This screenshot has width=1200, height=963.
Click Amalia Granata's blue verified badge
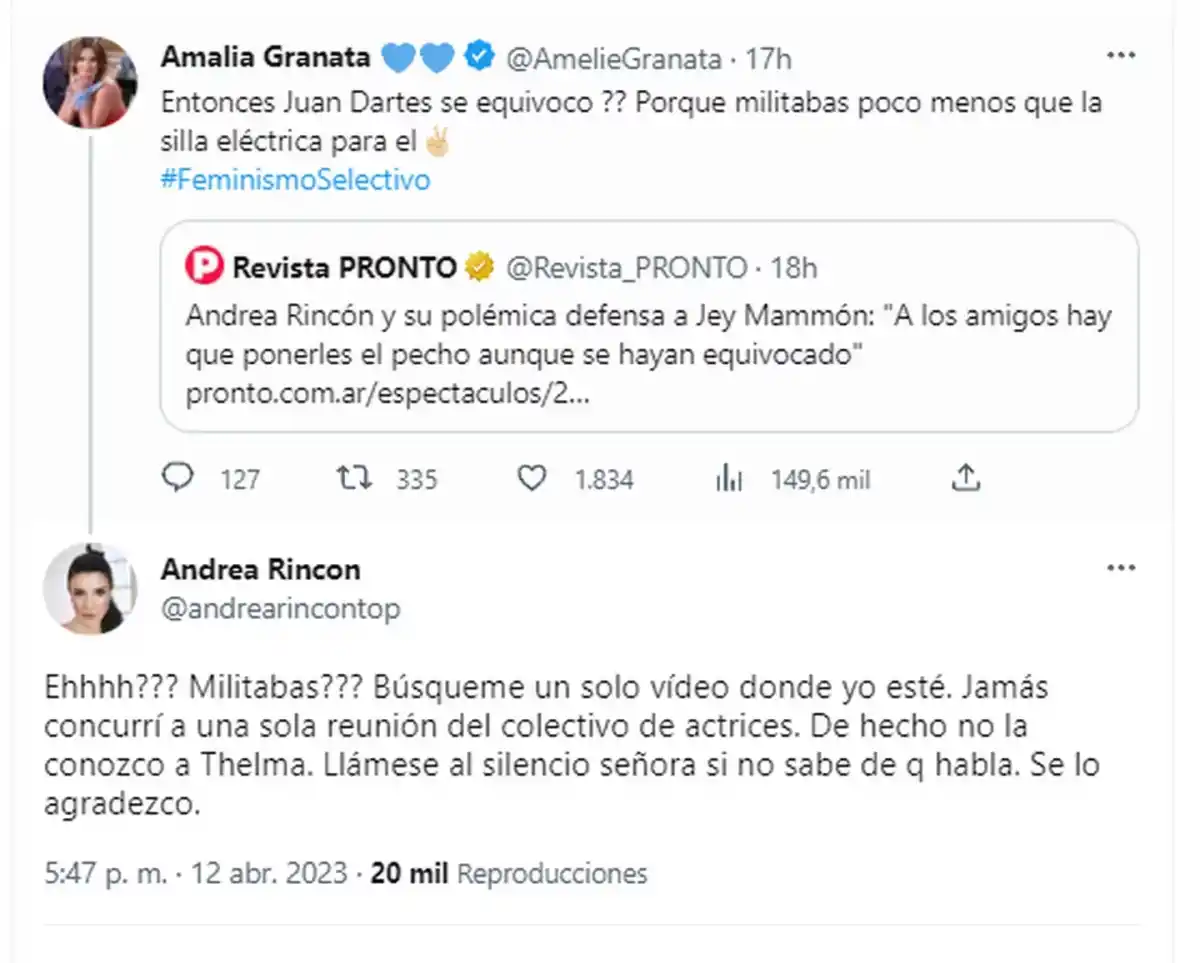pos(477,57)
